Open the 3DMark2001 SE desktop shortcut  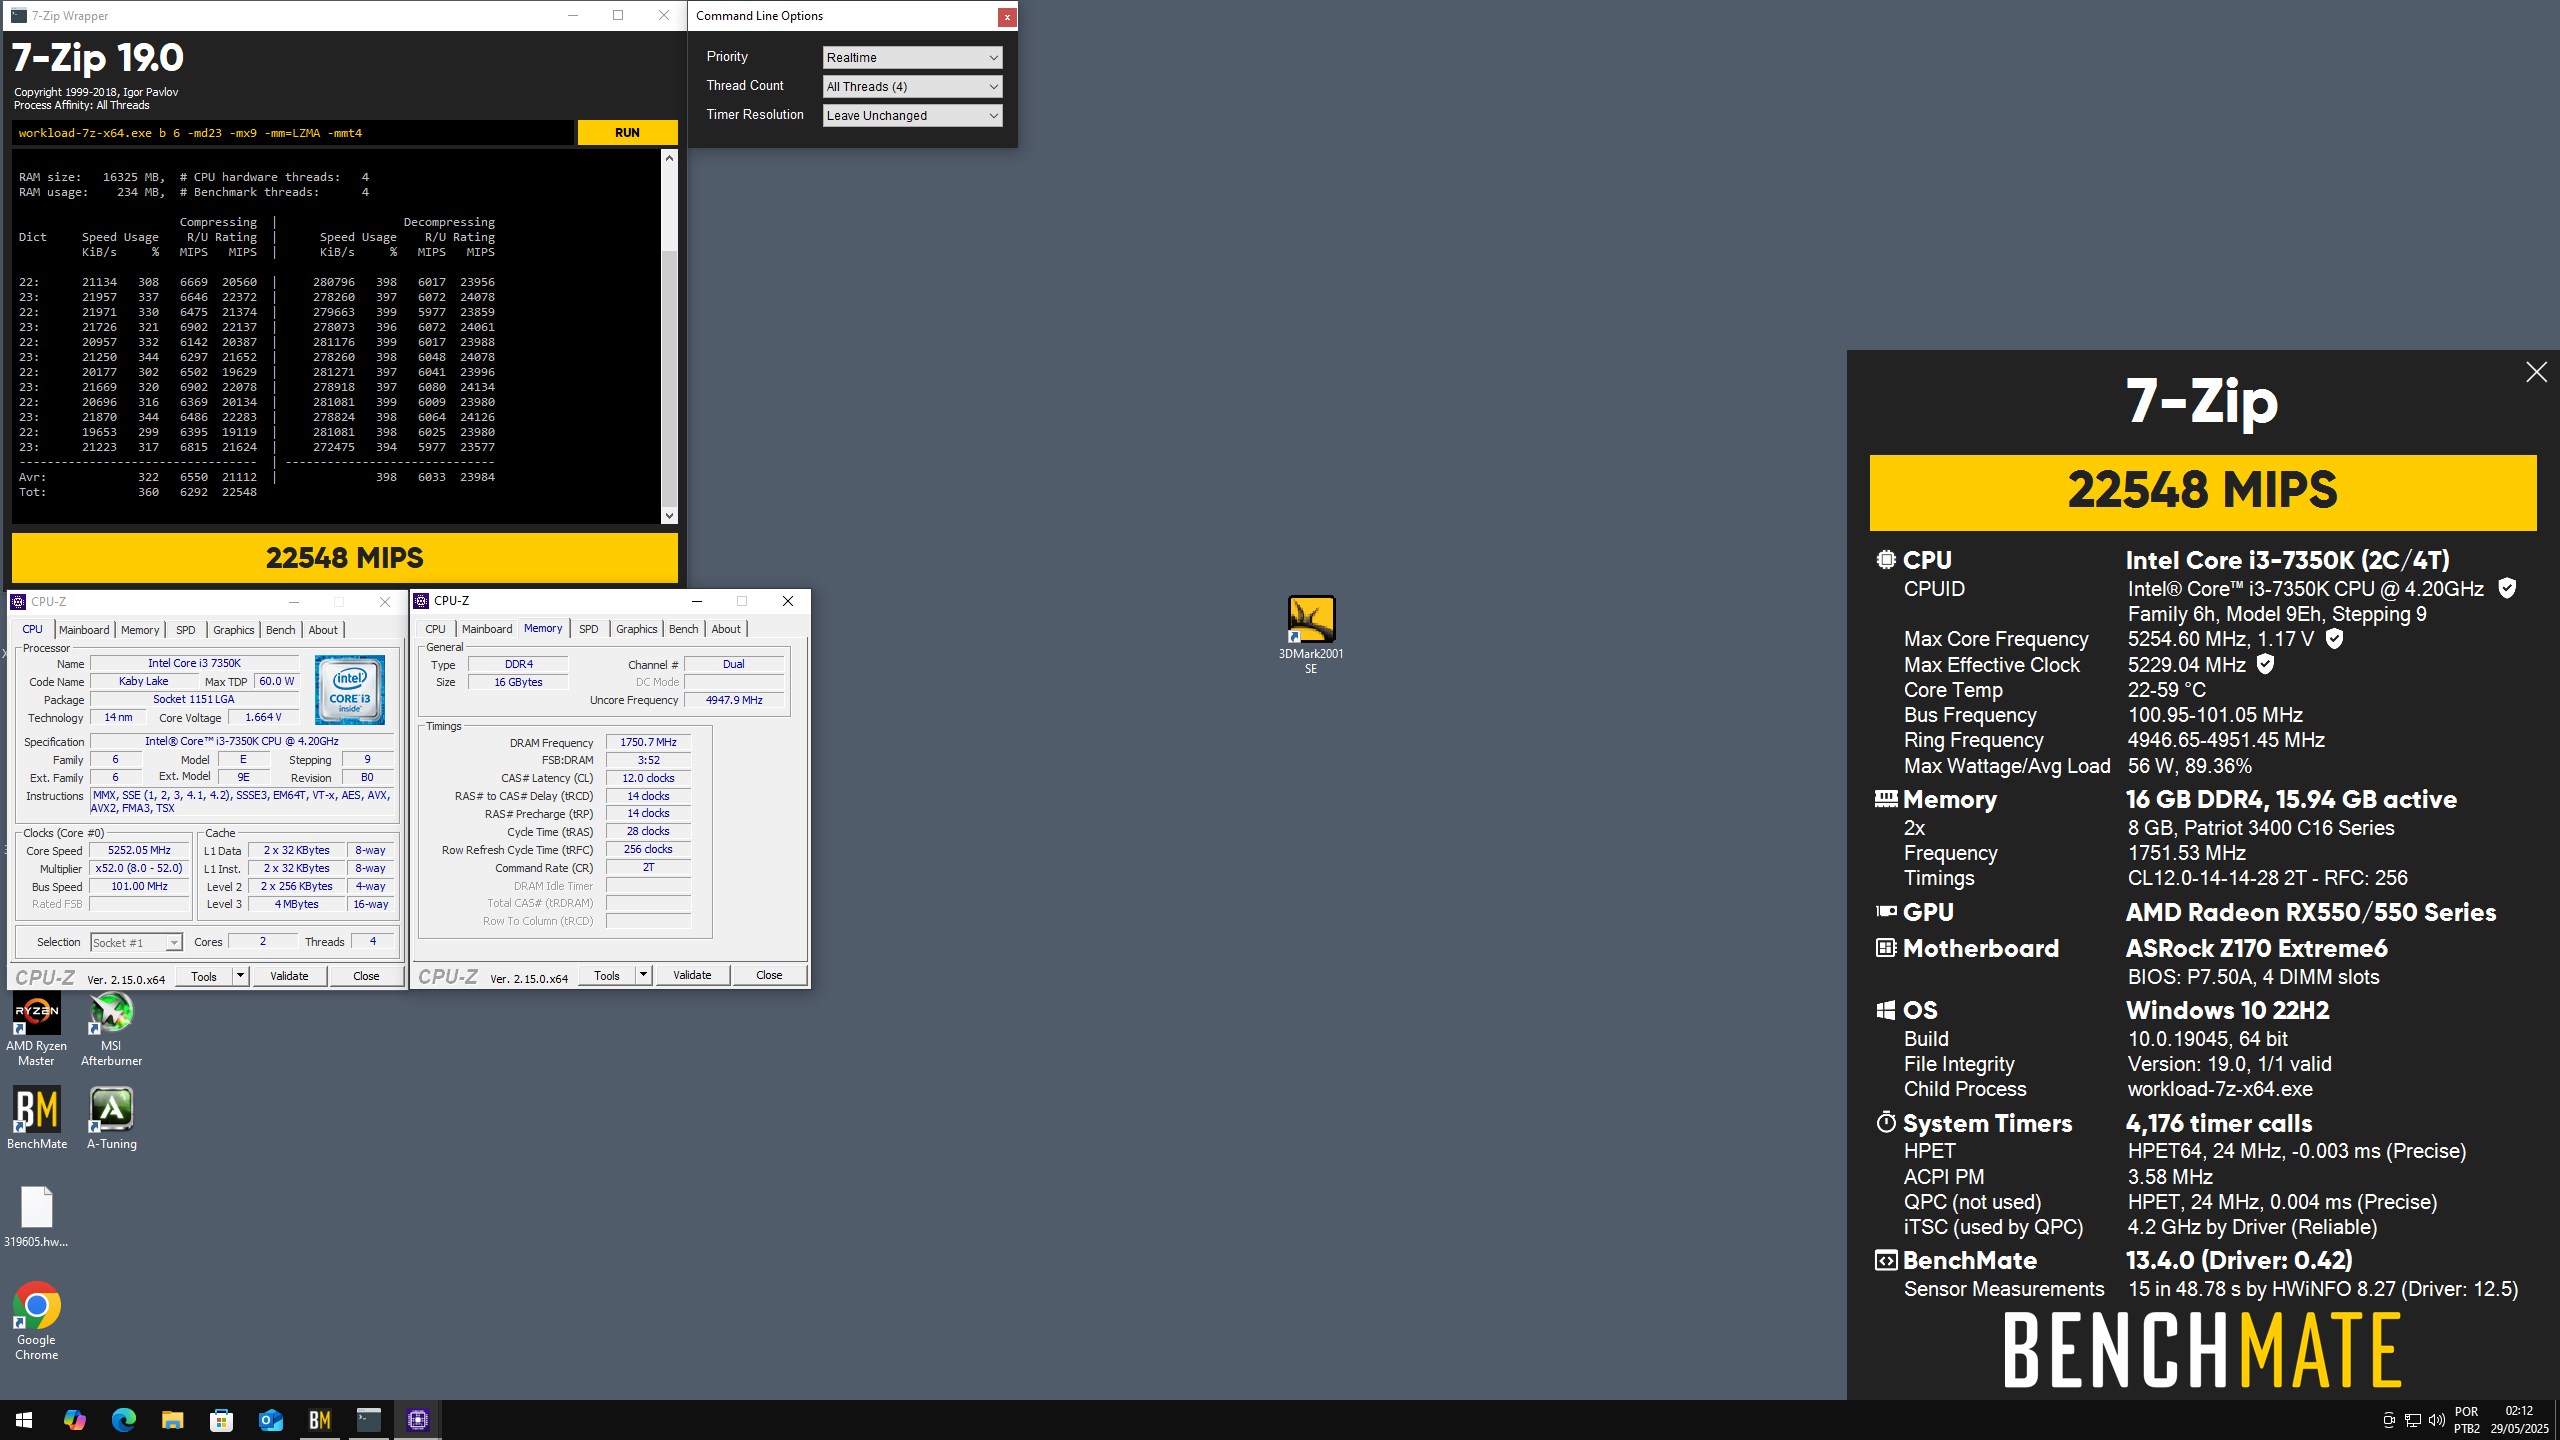(x=1310, y=633)
